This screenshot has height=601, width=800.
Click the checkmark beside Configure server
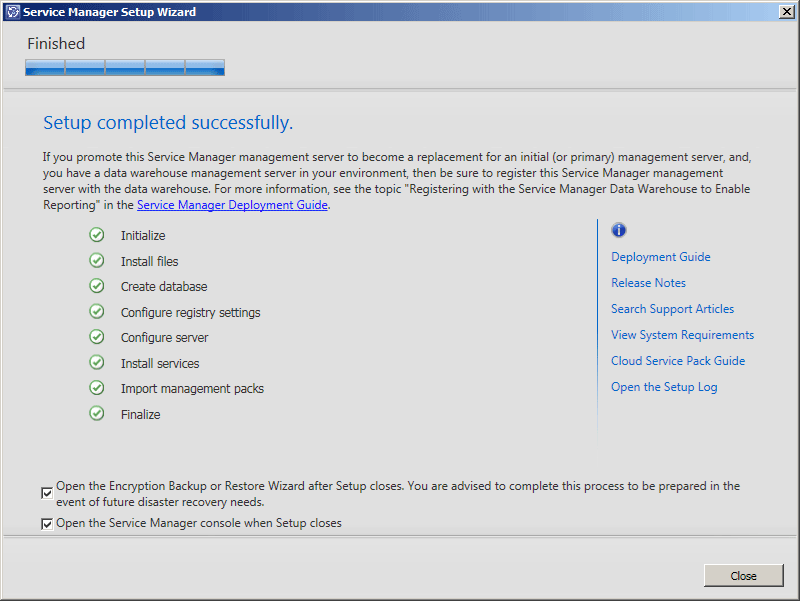pyautogui.click(x=97, y=337)
